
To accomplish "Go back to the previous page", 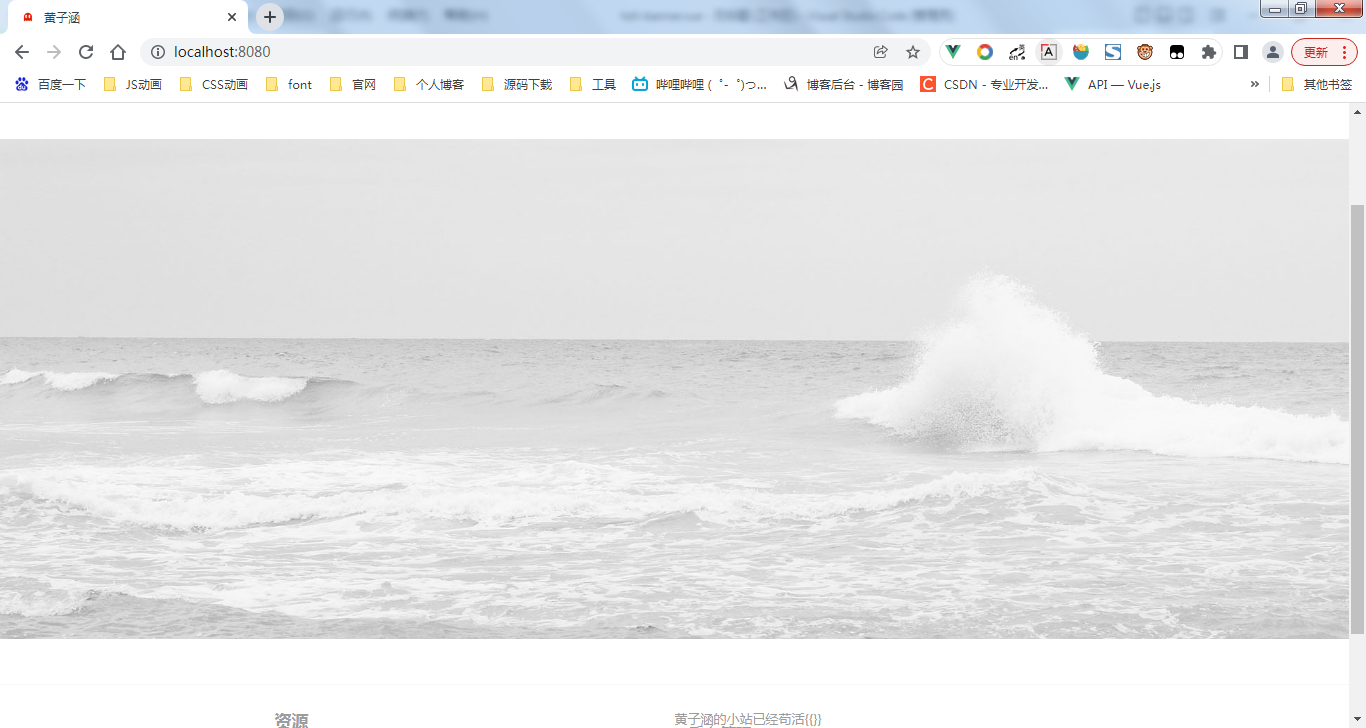I will (x=22, y=52).
